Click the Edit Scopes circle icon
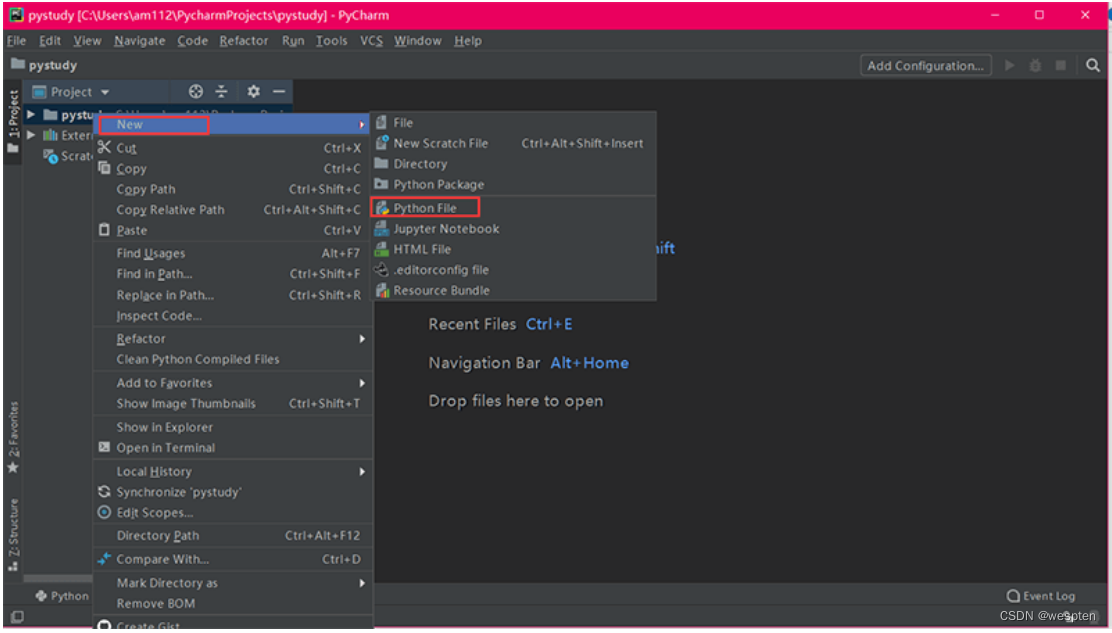The height and width of the screenshot is (633, 1112). (104, 512)
